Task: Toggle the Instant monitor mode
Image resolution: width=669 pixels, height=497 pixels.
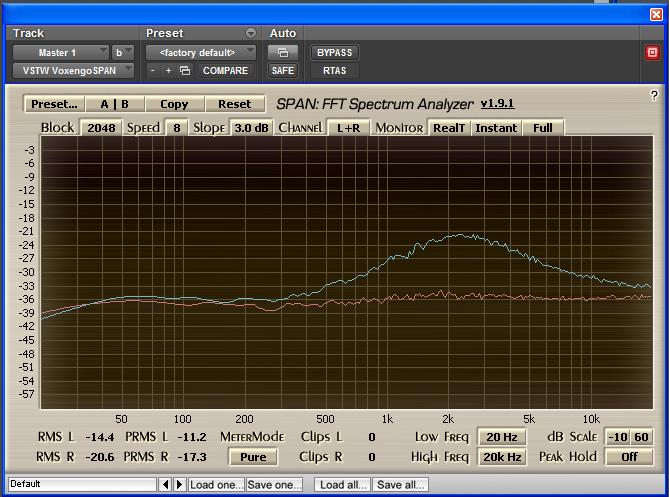Action: click(496, 128)
